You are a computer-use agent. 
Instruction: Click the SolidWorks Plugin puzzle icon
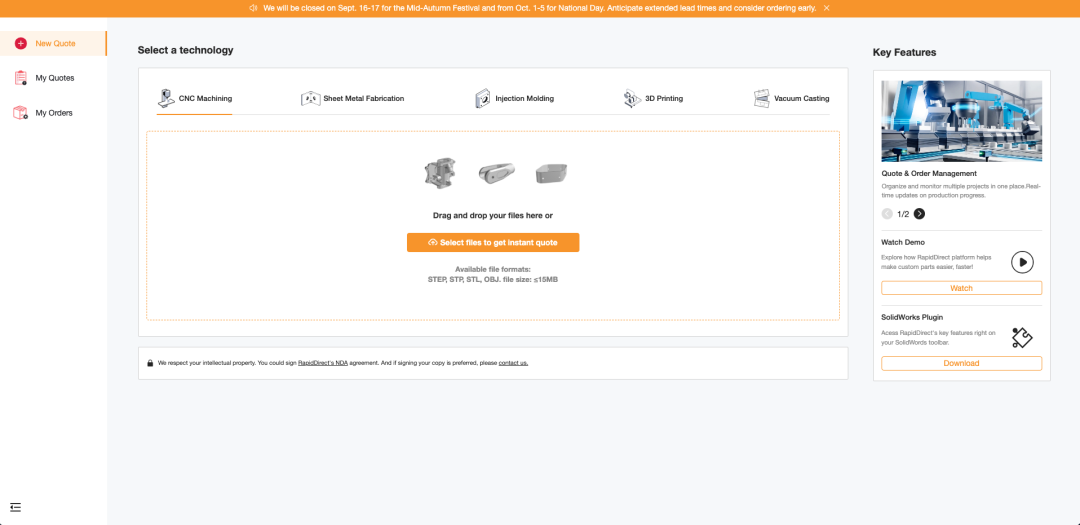coord(1023,338)
